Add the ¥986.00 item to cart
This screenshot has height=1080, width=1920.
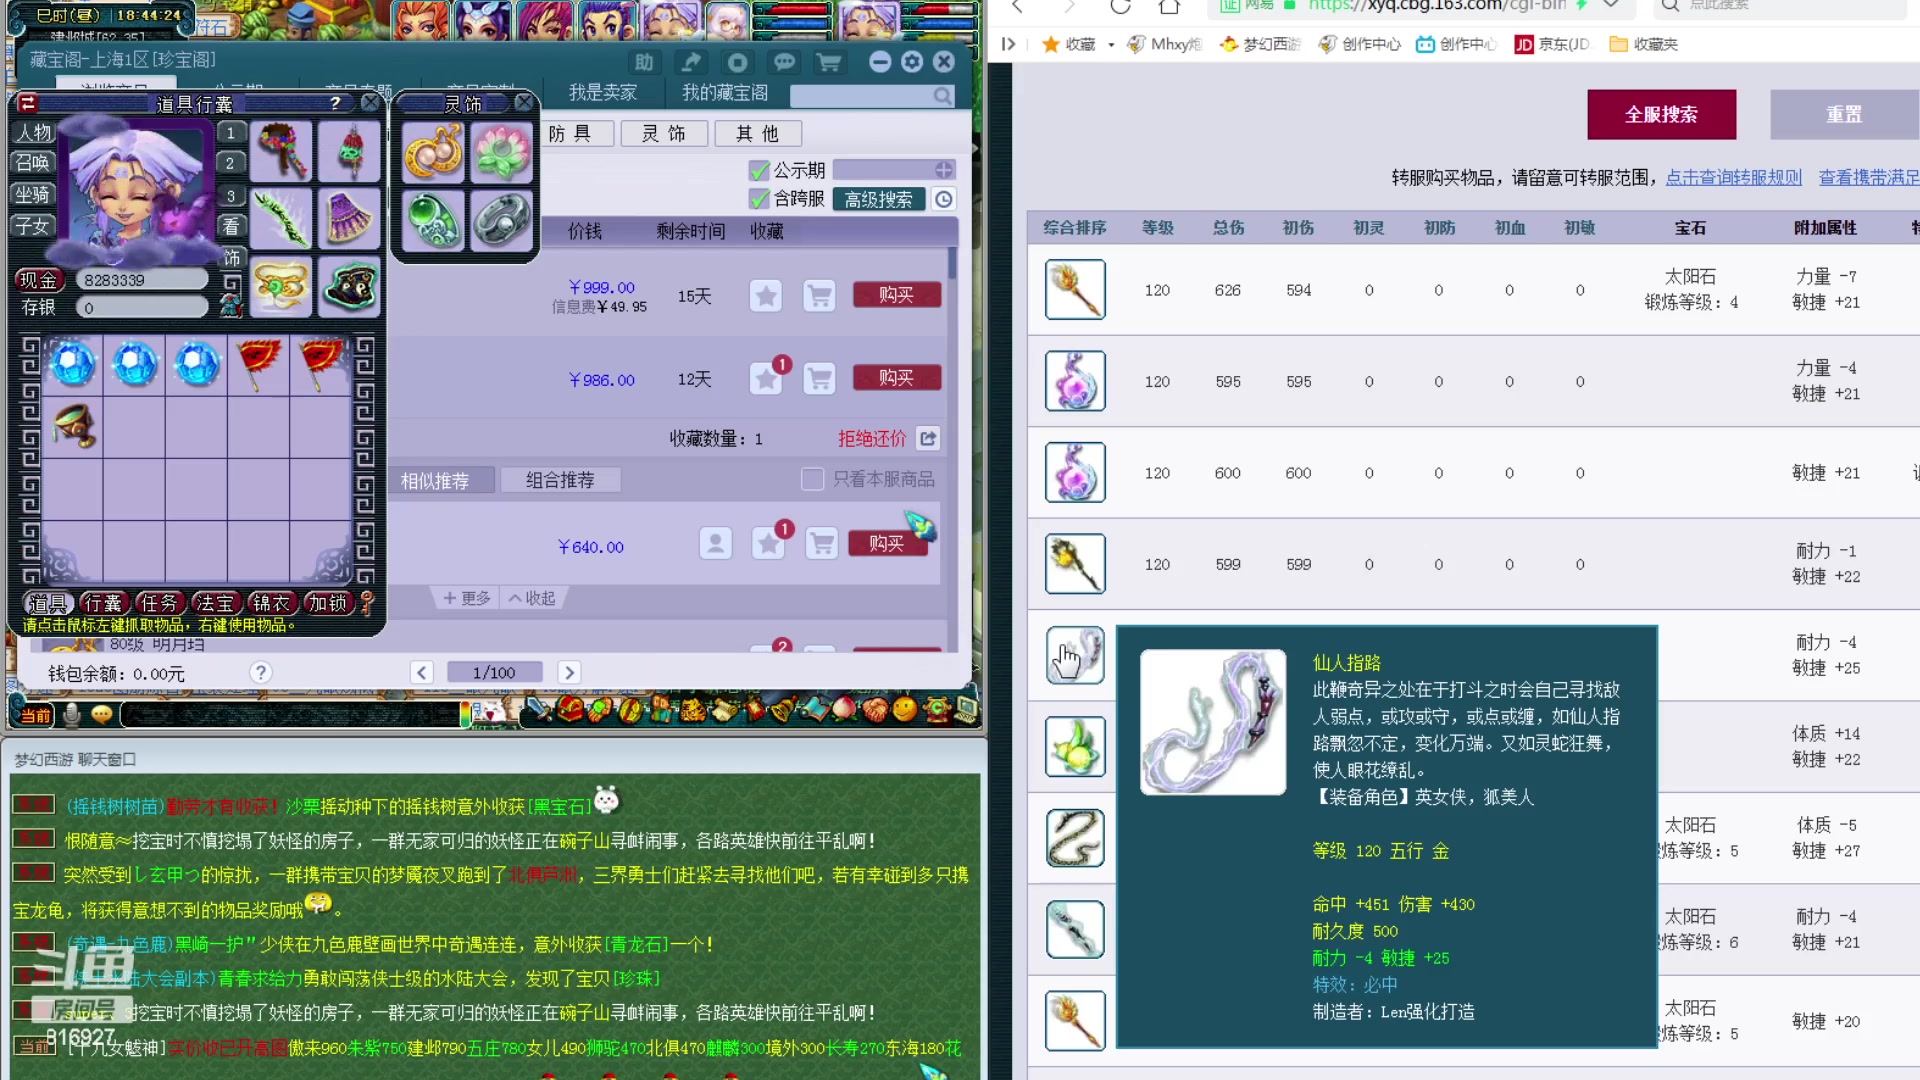[819, 379]
